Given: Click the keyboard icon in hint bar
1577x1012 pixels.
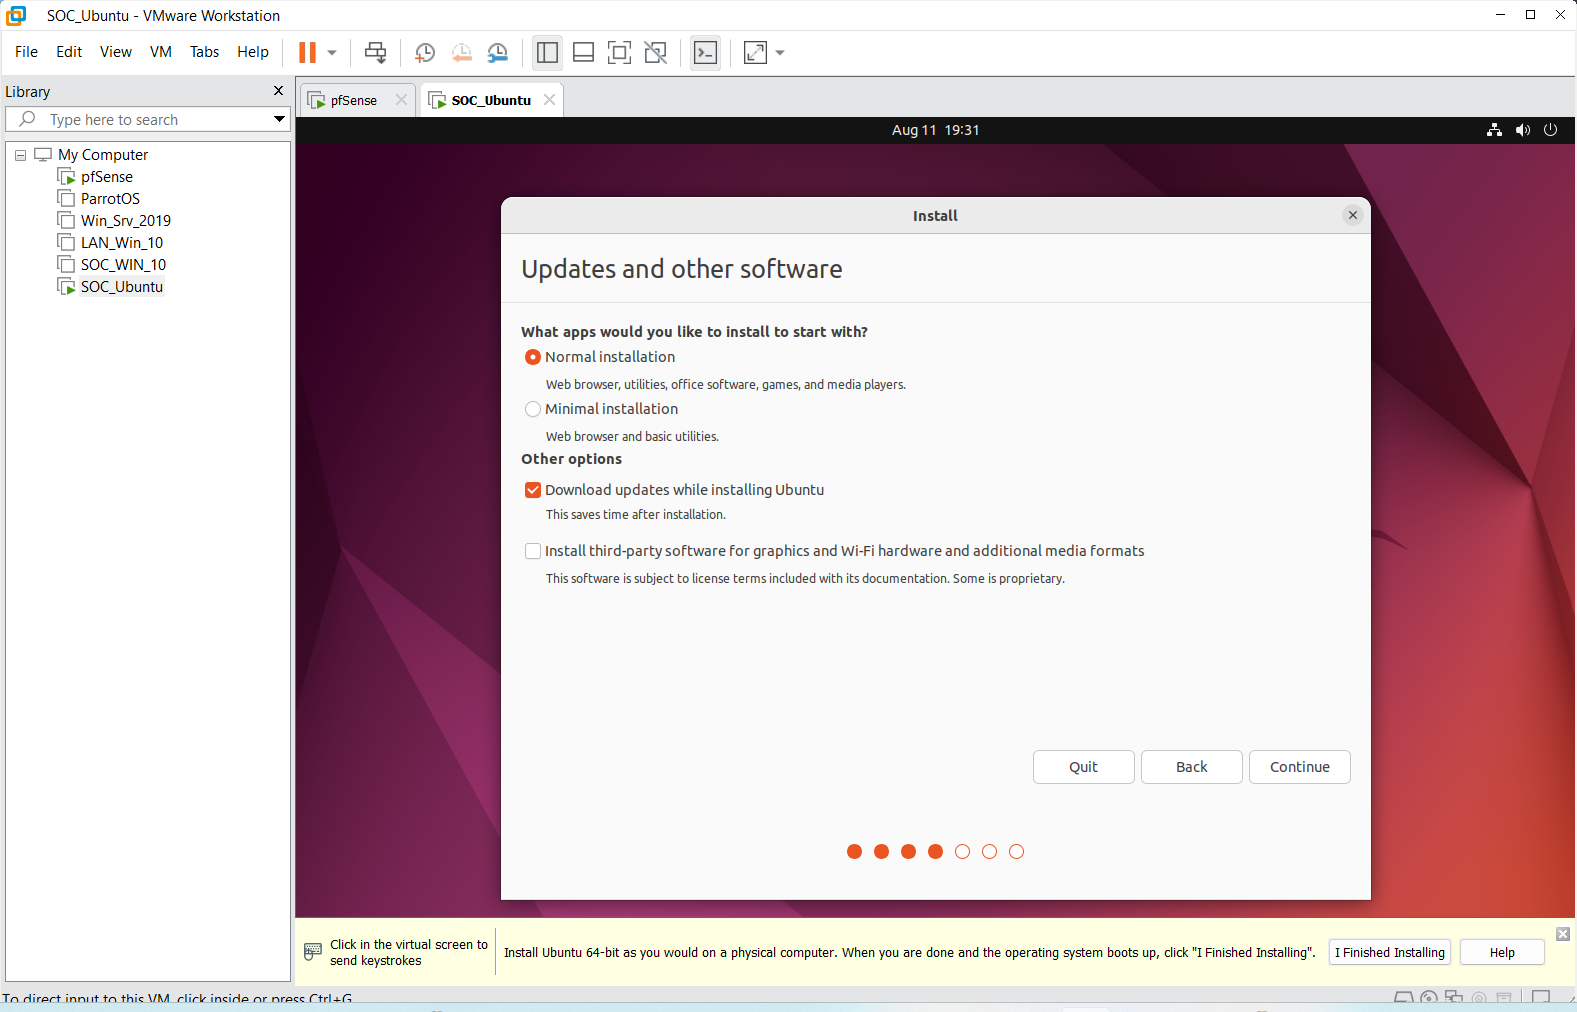Looking at the screenshot, I should [x=313, y=952].
